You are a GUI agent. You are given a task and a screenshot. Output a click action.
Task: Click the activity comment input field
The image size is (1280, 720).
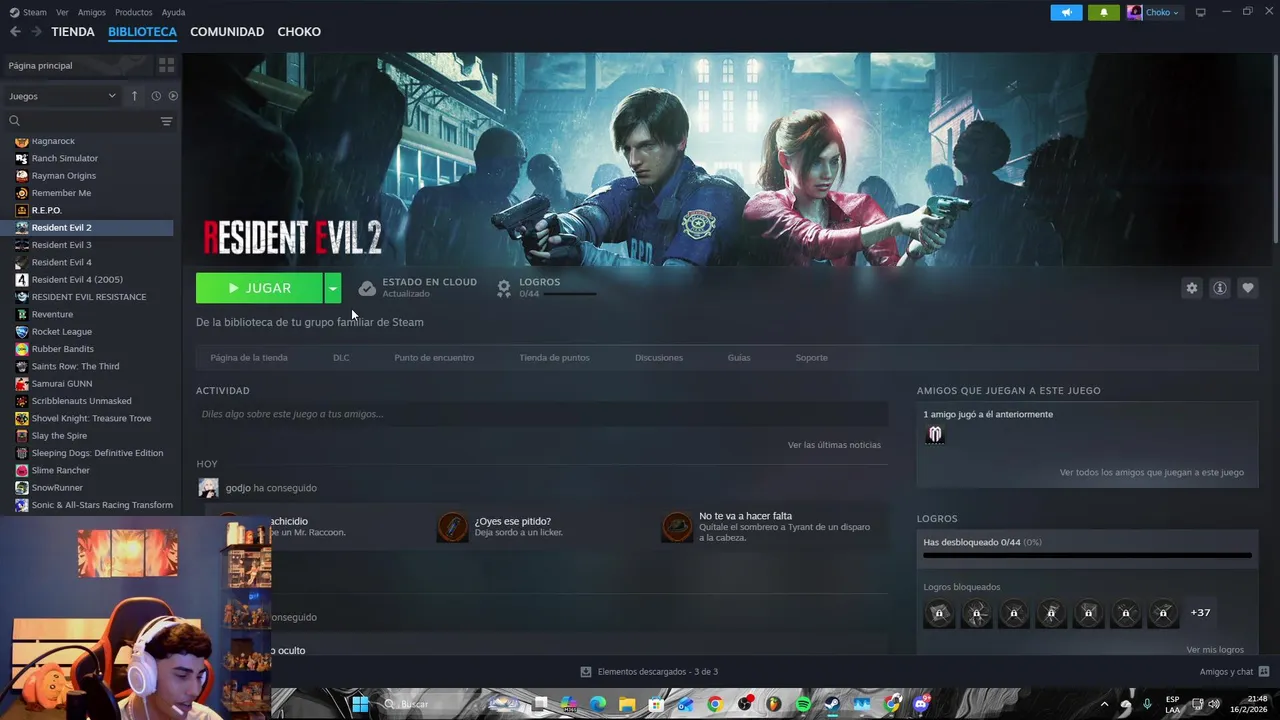(x=542, y=414)
